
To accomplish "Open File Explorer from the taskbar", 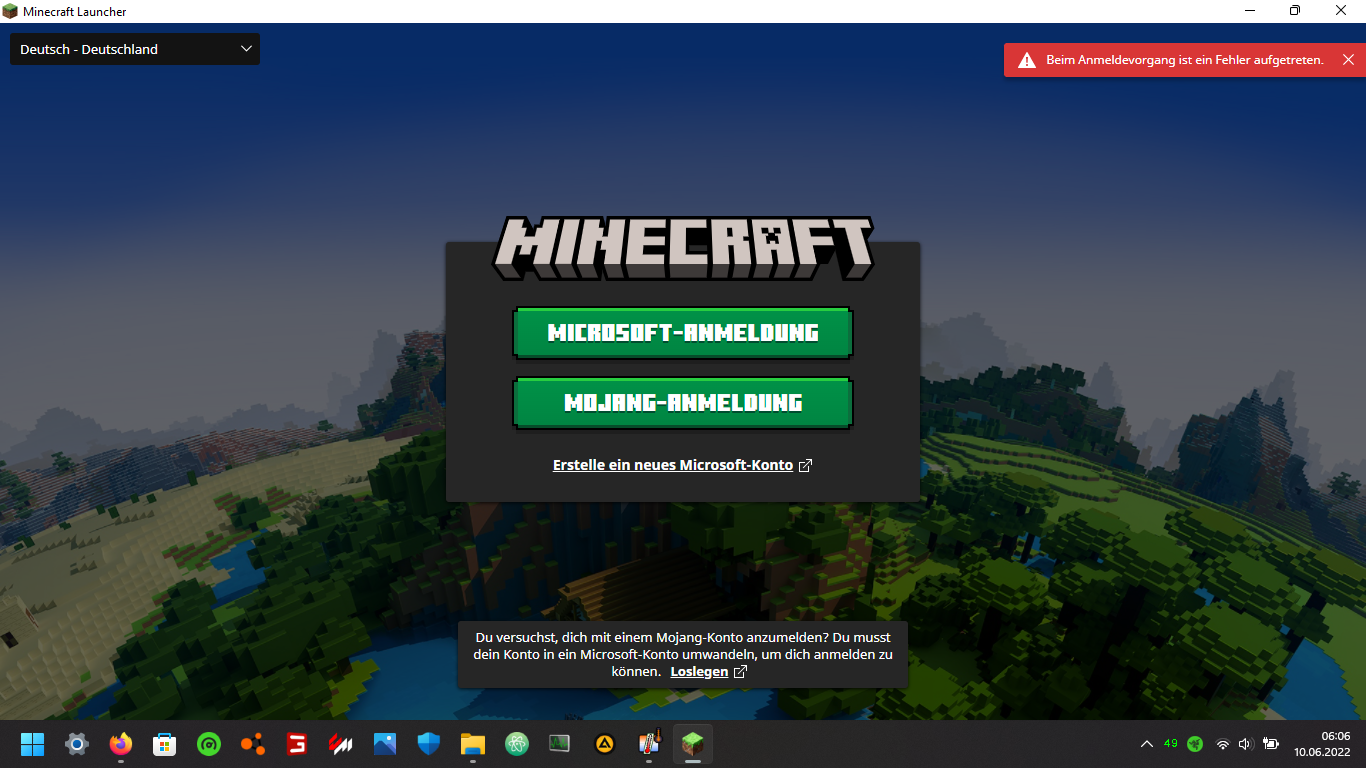I will (473, 744).
